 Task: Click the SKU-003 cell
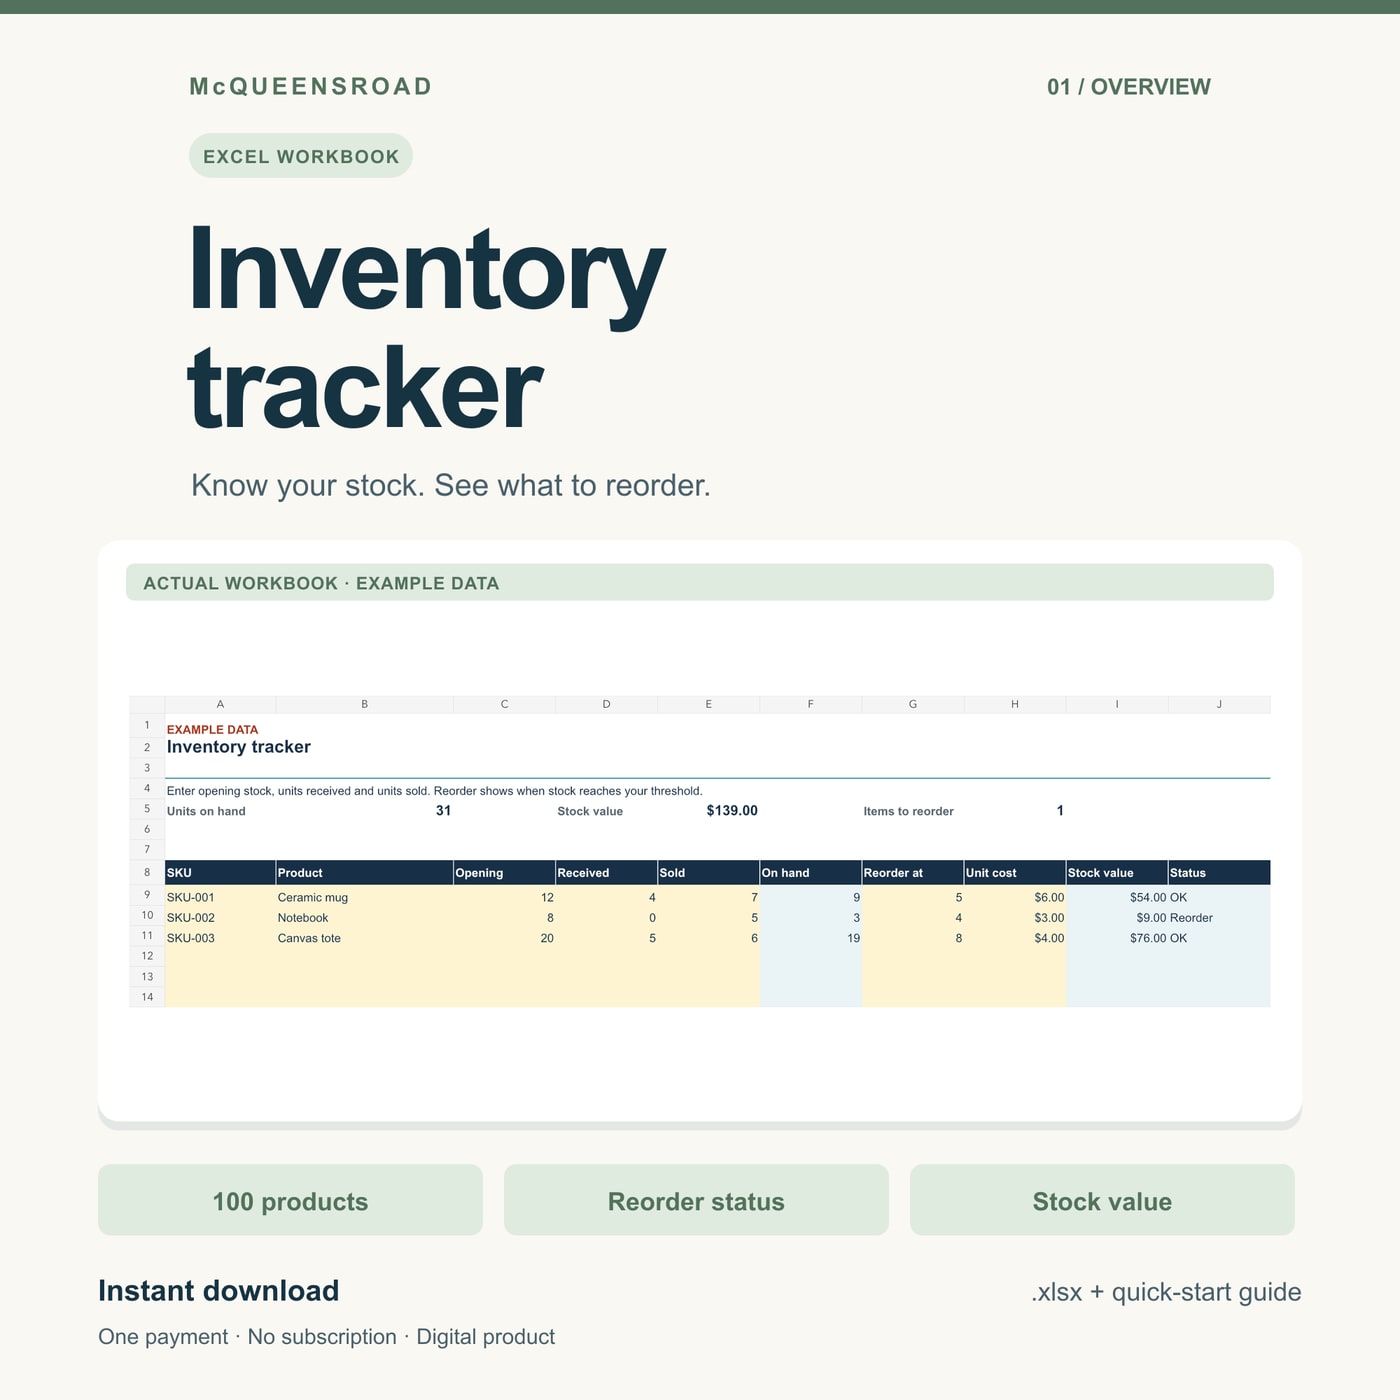220,938
